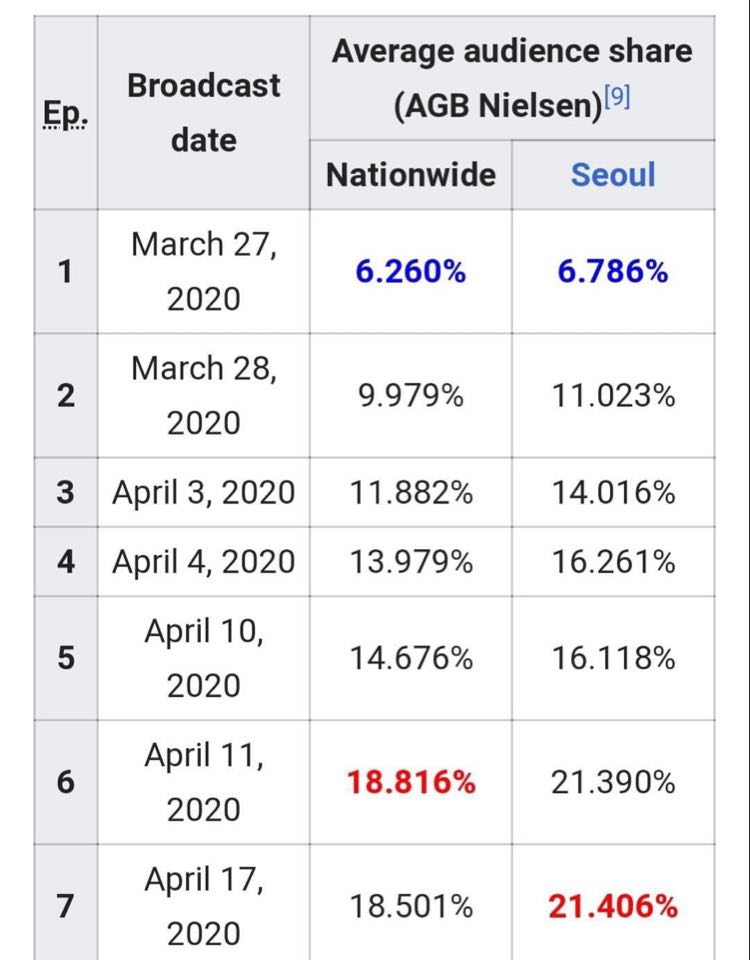Click the 13.979% nationwide value
Image resolution: width=750 pixels, height=960 pixels.
click(411, 562)
